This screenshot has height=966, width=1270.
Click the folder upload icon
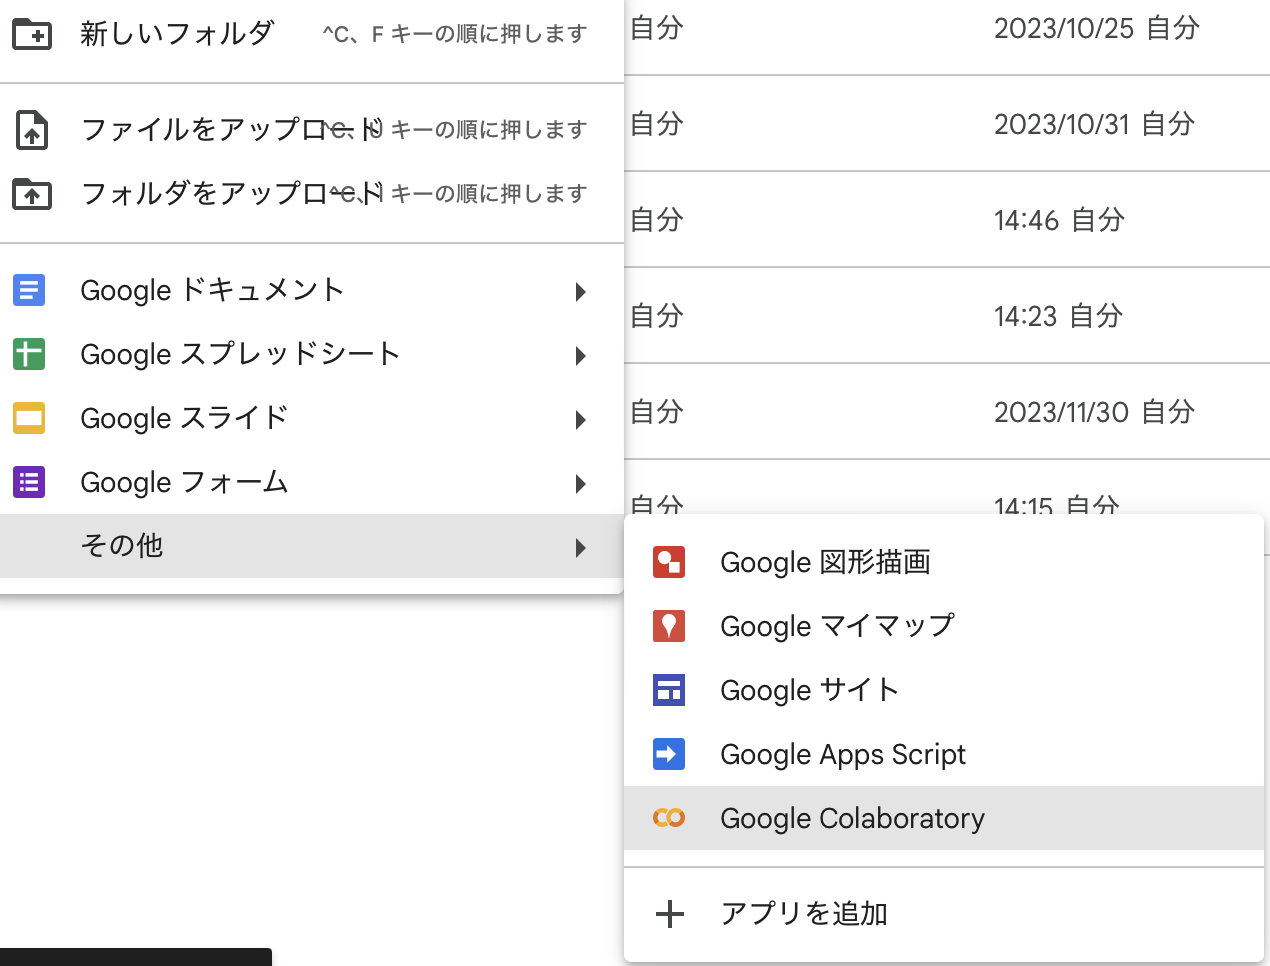click(x=32, y=194)
